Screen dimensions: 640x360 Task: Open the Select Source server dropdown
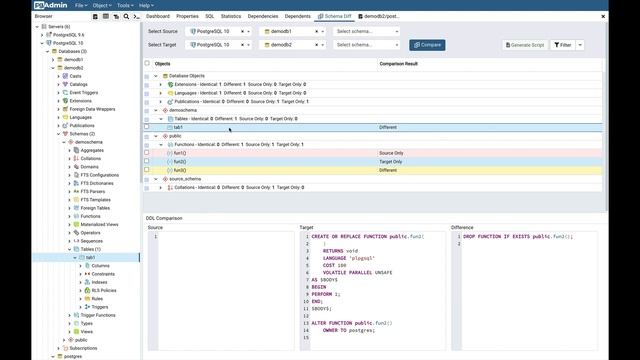[x=248, y=31]
